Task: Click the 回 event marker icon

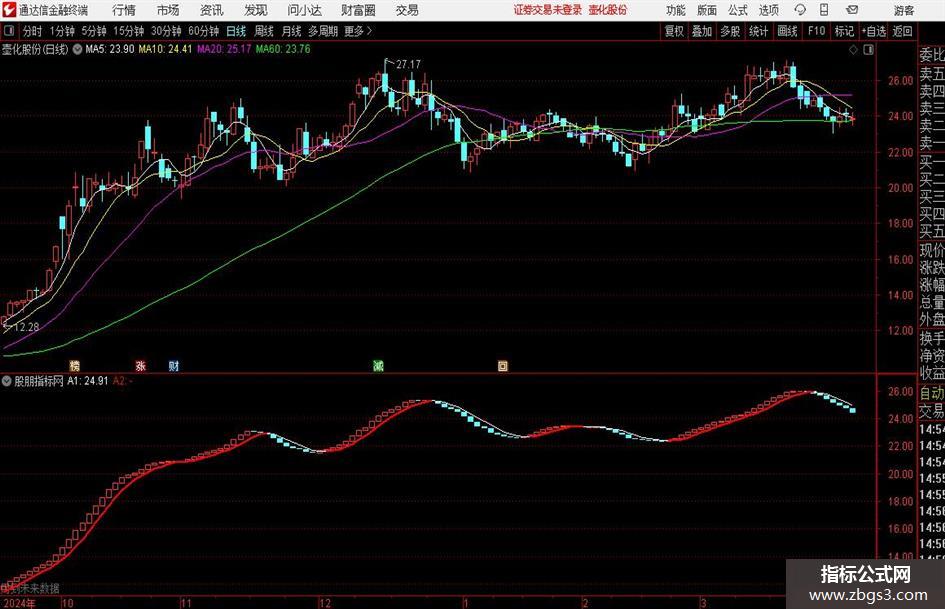Action: (x=503, y=365)
